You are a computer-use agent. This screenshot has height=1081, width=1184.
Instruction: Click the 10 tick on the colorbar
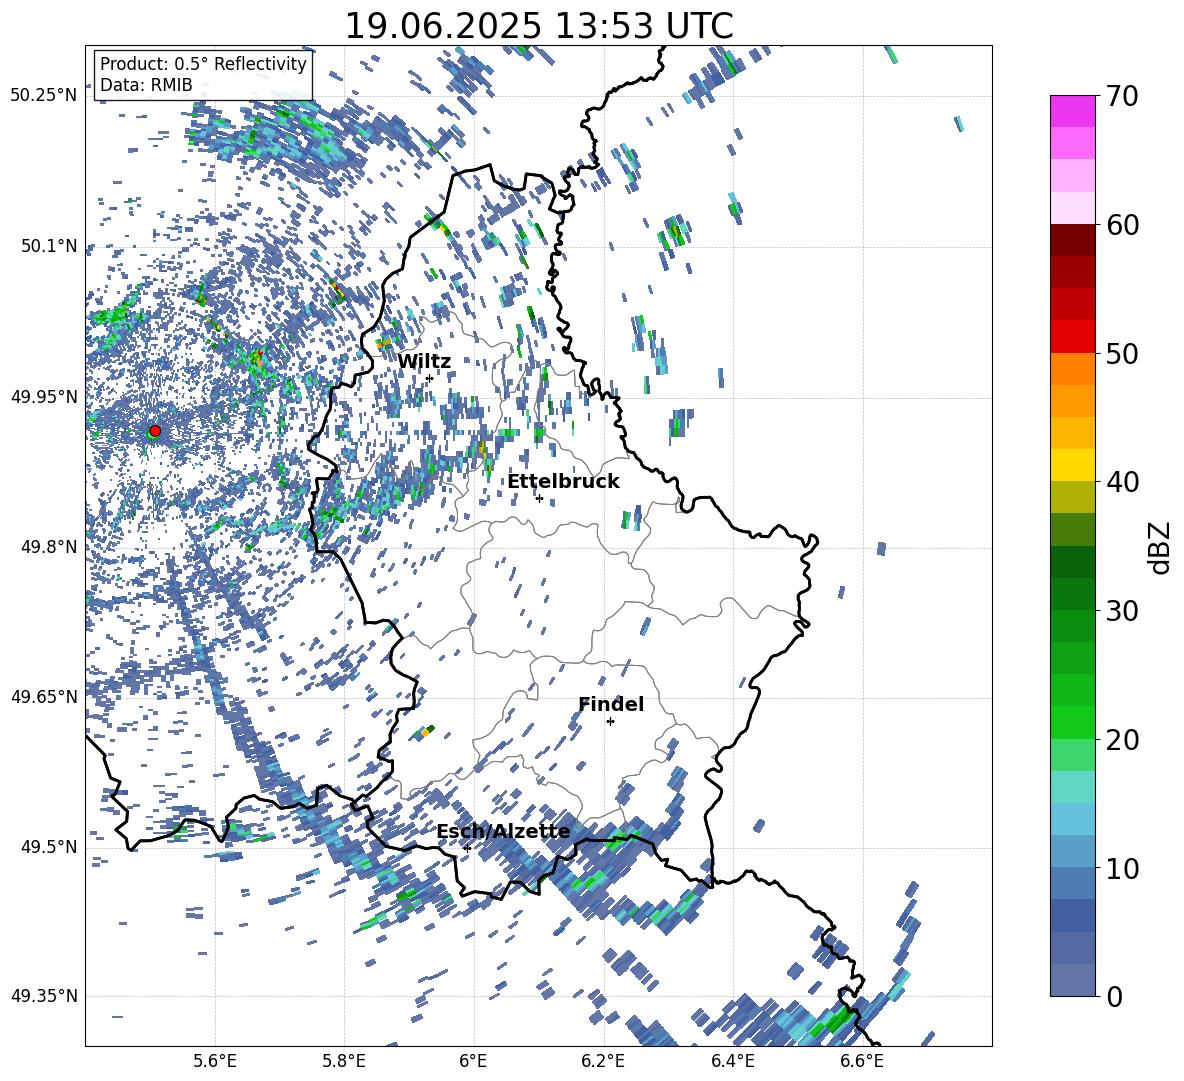pos(1121,868)
